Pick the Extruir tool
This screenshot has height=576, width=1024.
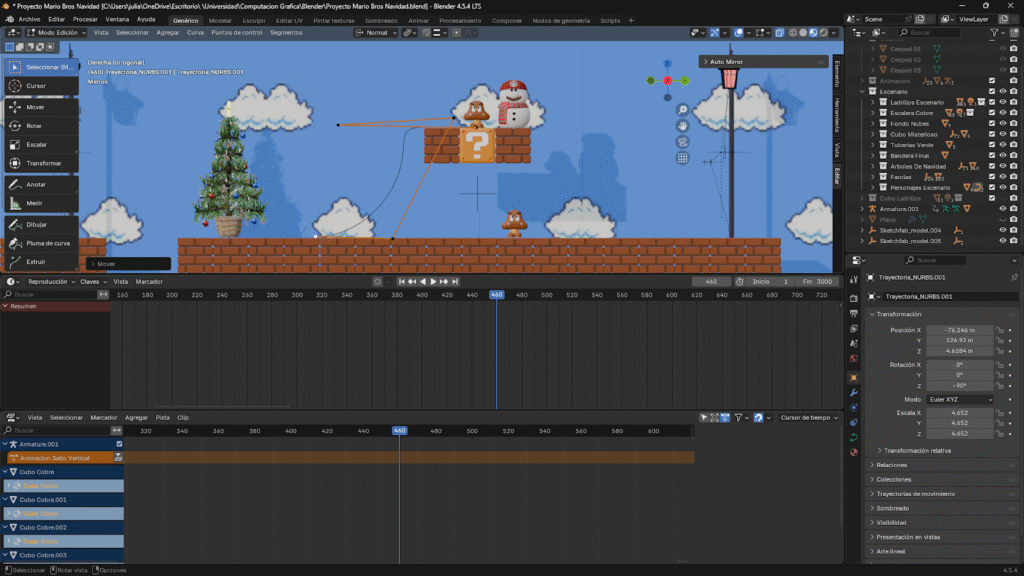[36, 261]
